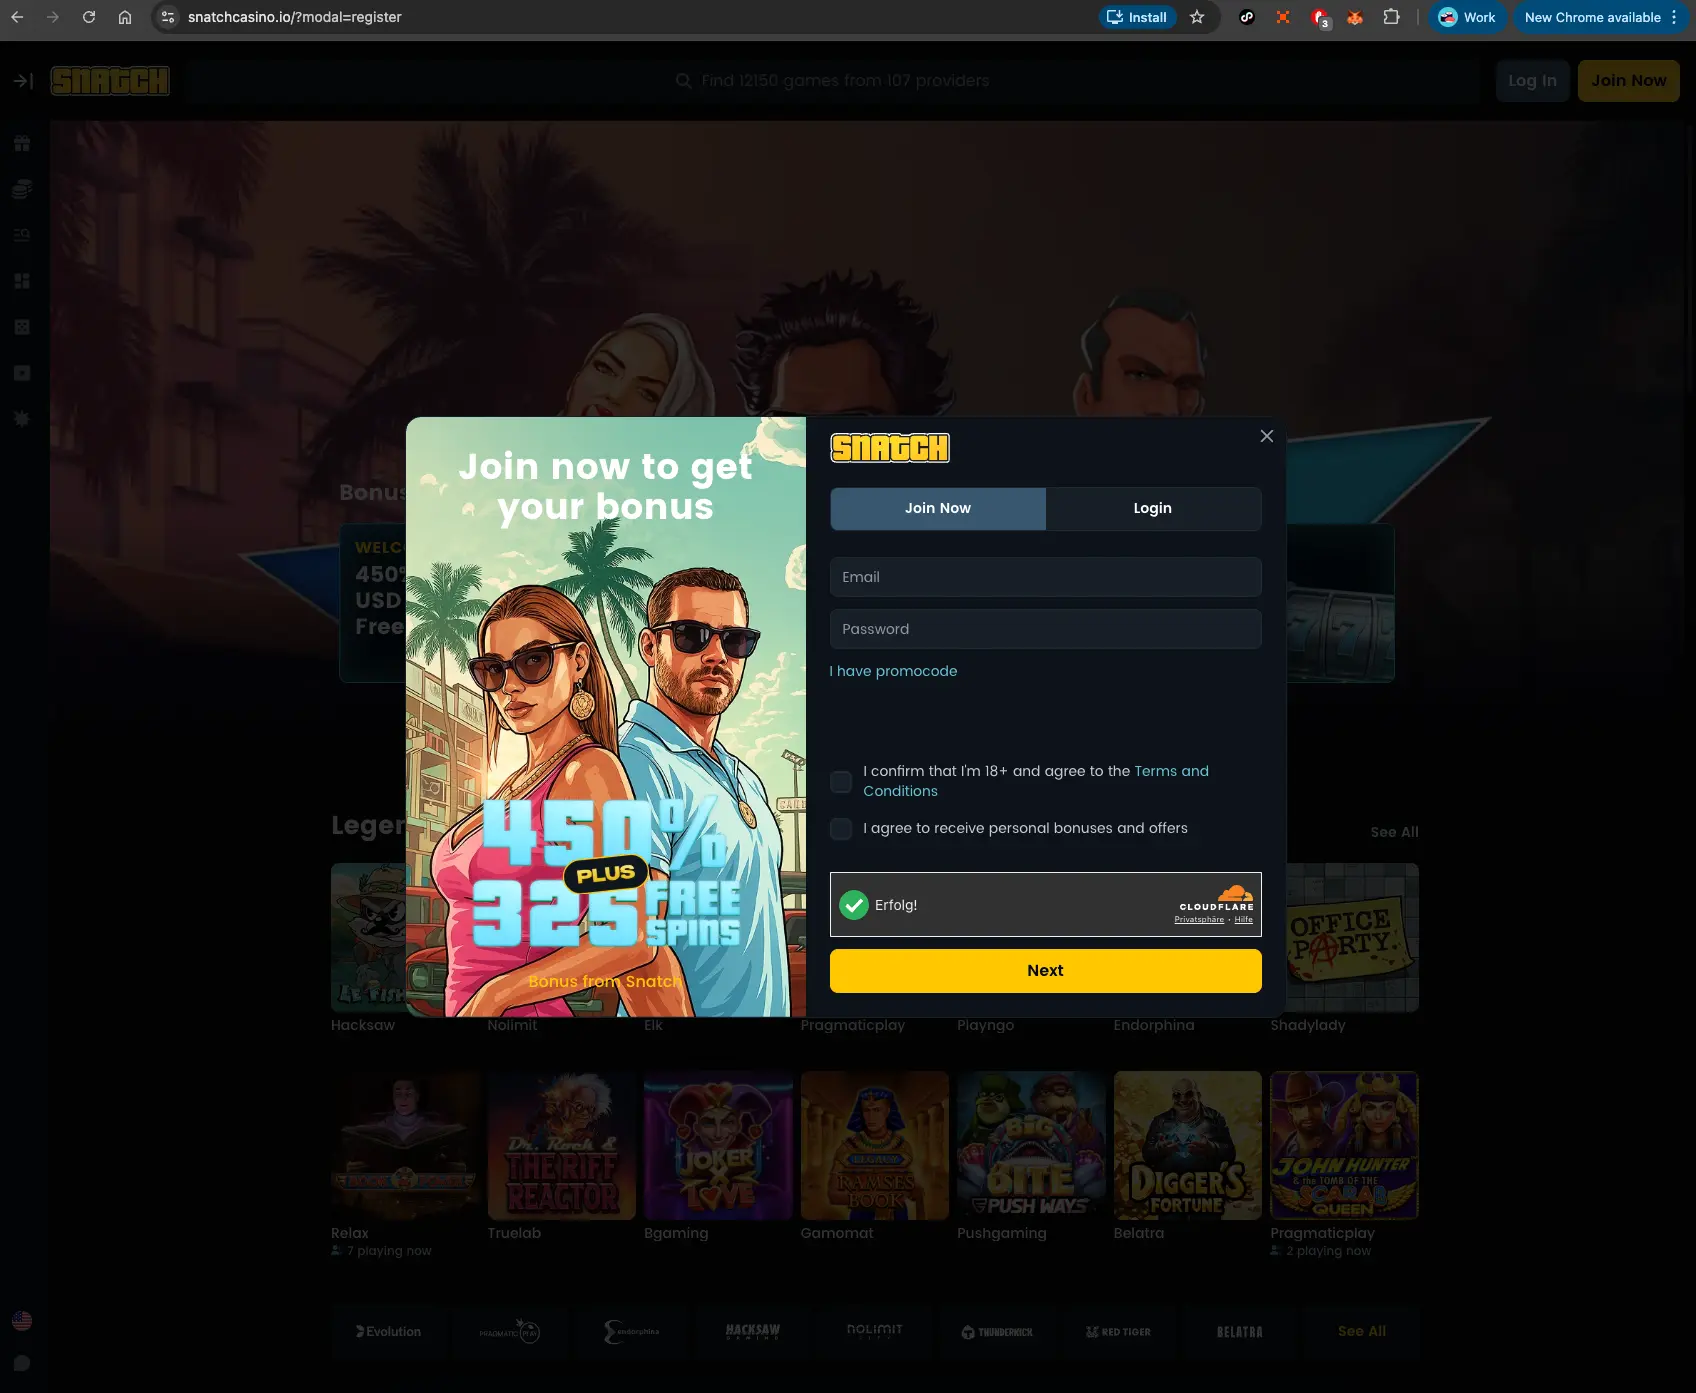
Task: Open the live chat bubble icon
Action: [x=22, y=1363]
